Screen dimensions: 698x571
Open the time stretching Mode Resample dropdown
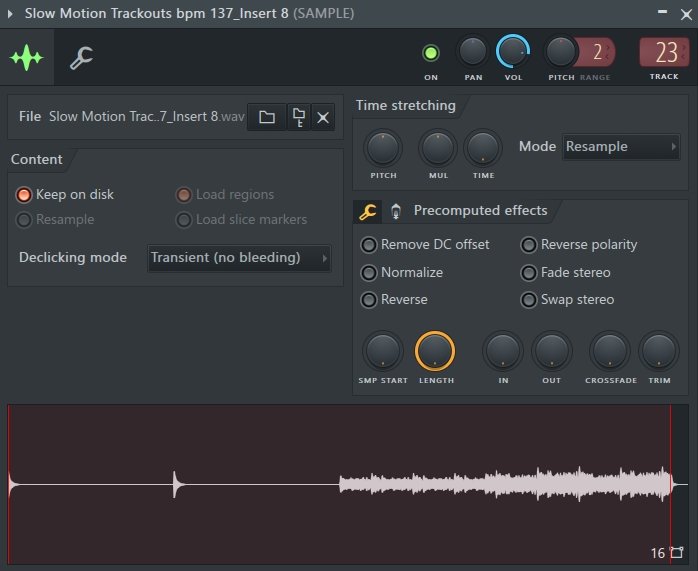tap(621, 146)
